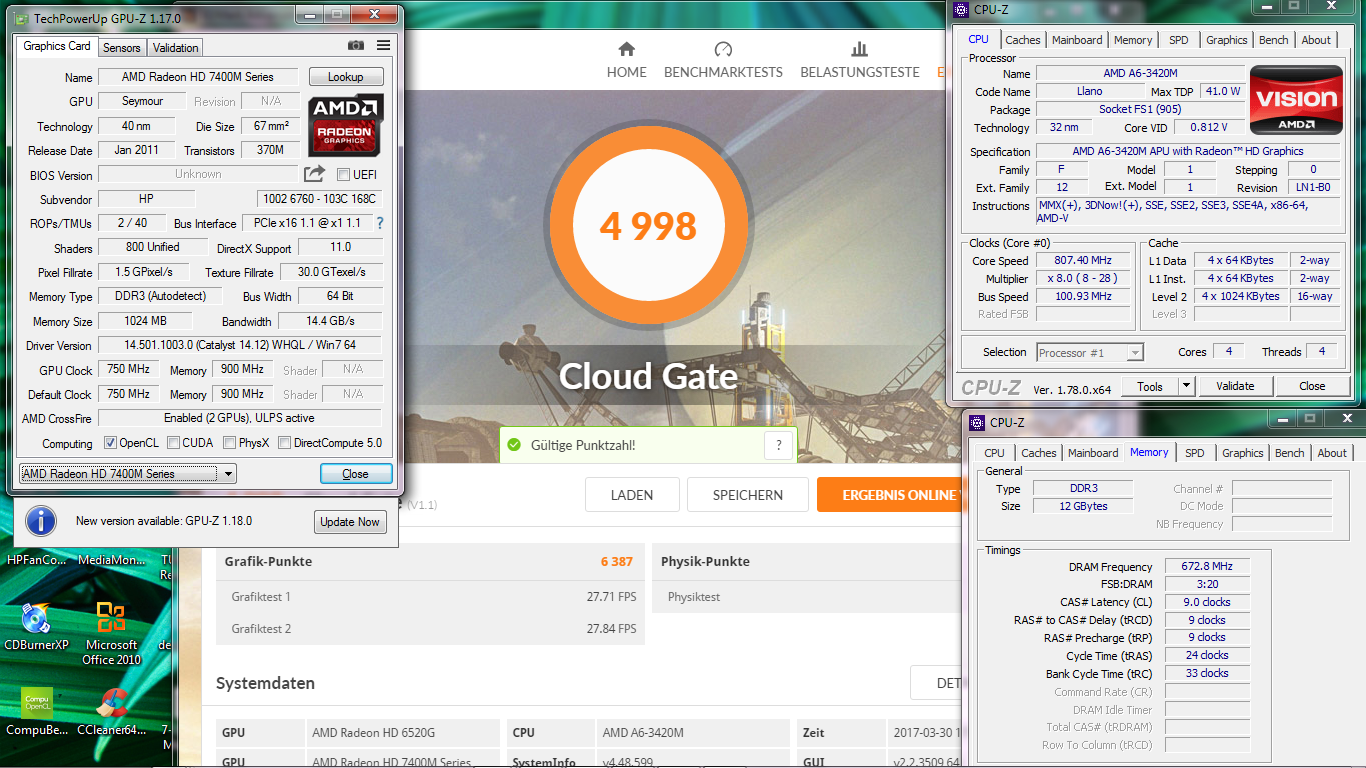Uncheck the OpenCL checkbox

(x=111, y=443)
